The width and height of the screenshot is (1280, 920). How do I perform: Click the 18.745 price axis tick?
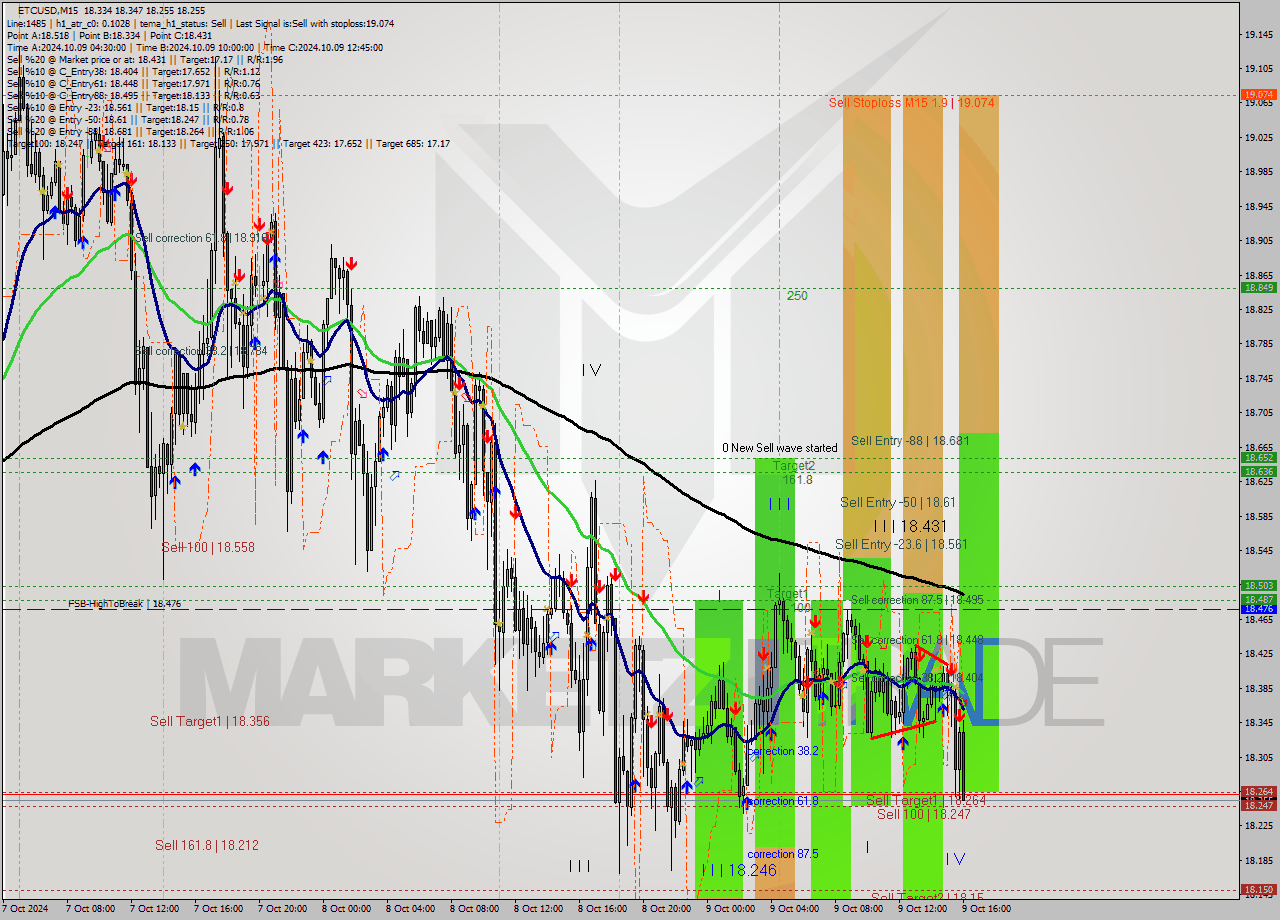[1258, 378]
